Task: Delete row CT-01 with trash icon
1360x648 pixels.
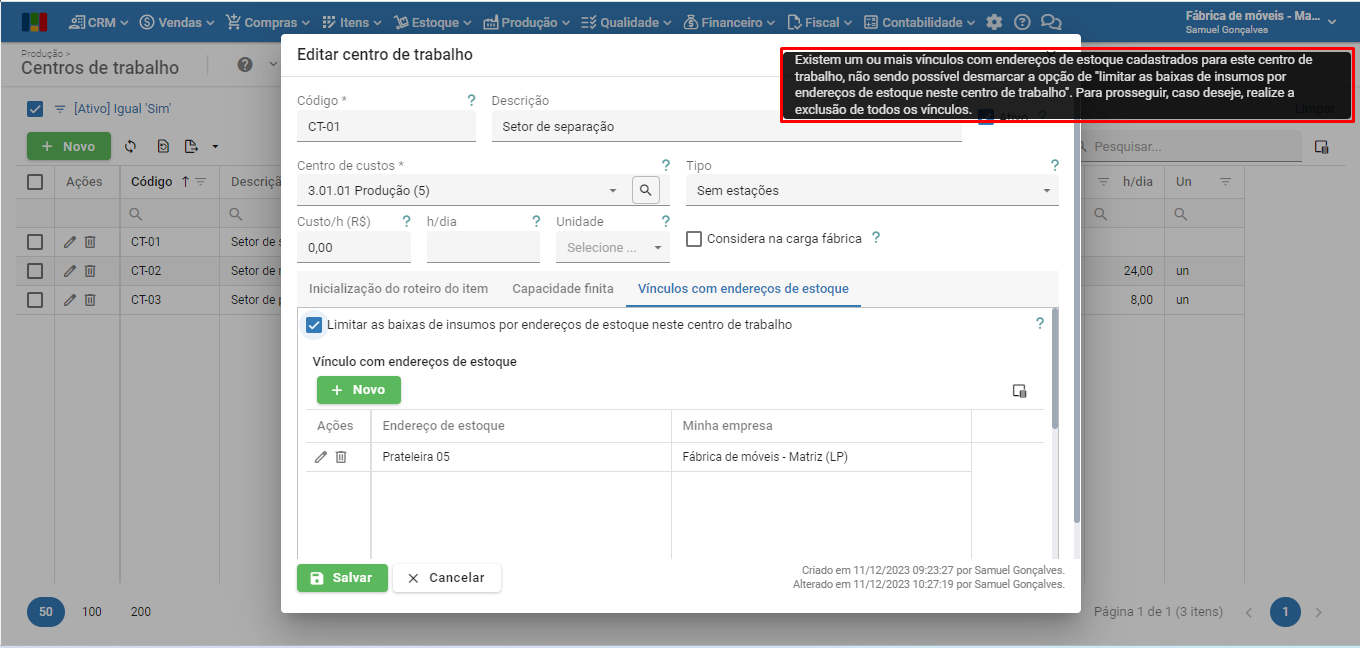Action: (89, 242)
